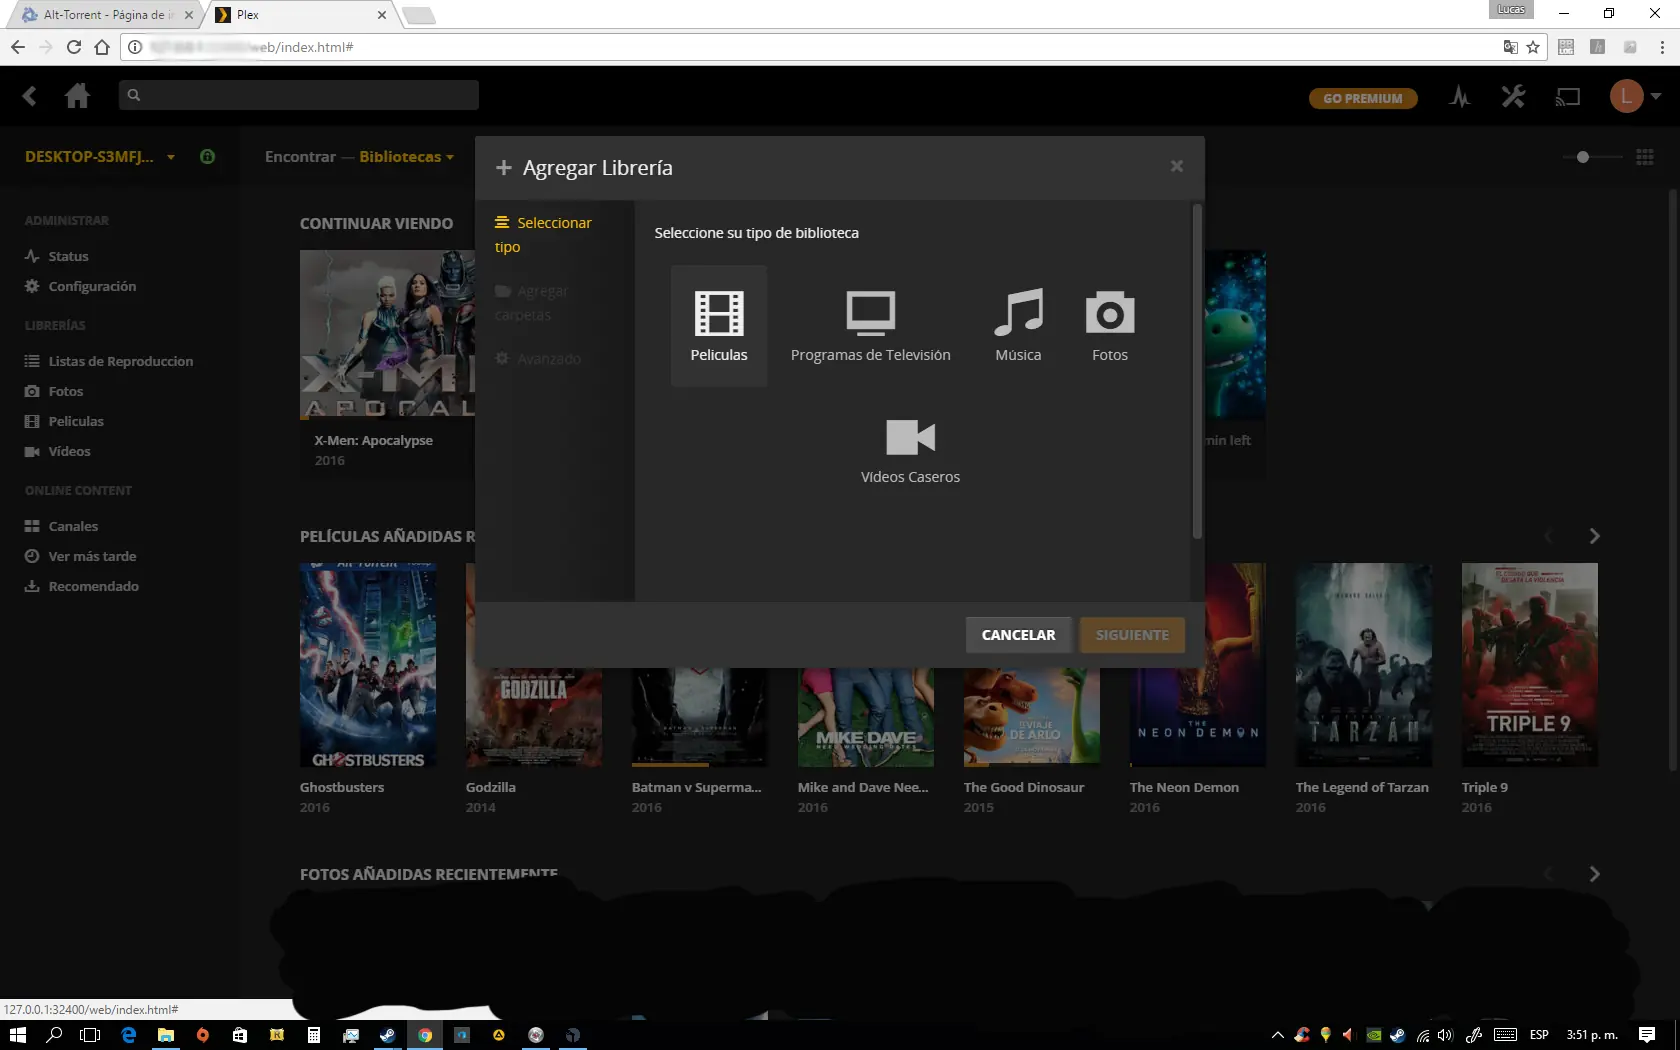Viewport: 1680px width, 1050px height.
Task: Open The Neon Demon title link
Action: point(1184,787)
